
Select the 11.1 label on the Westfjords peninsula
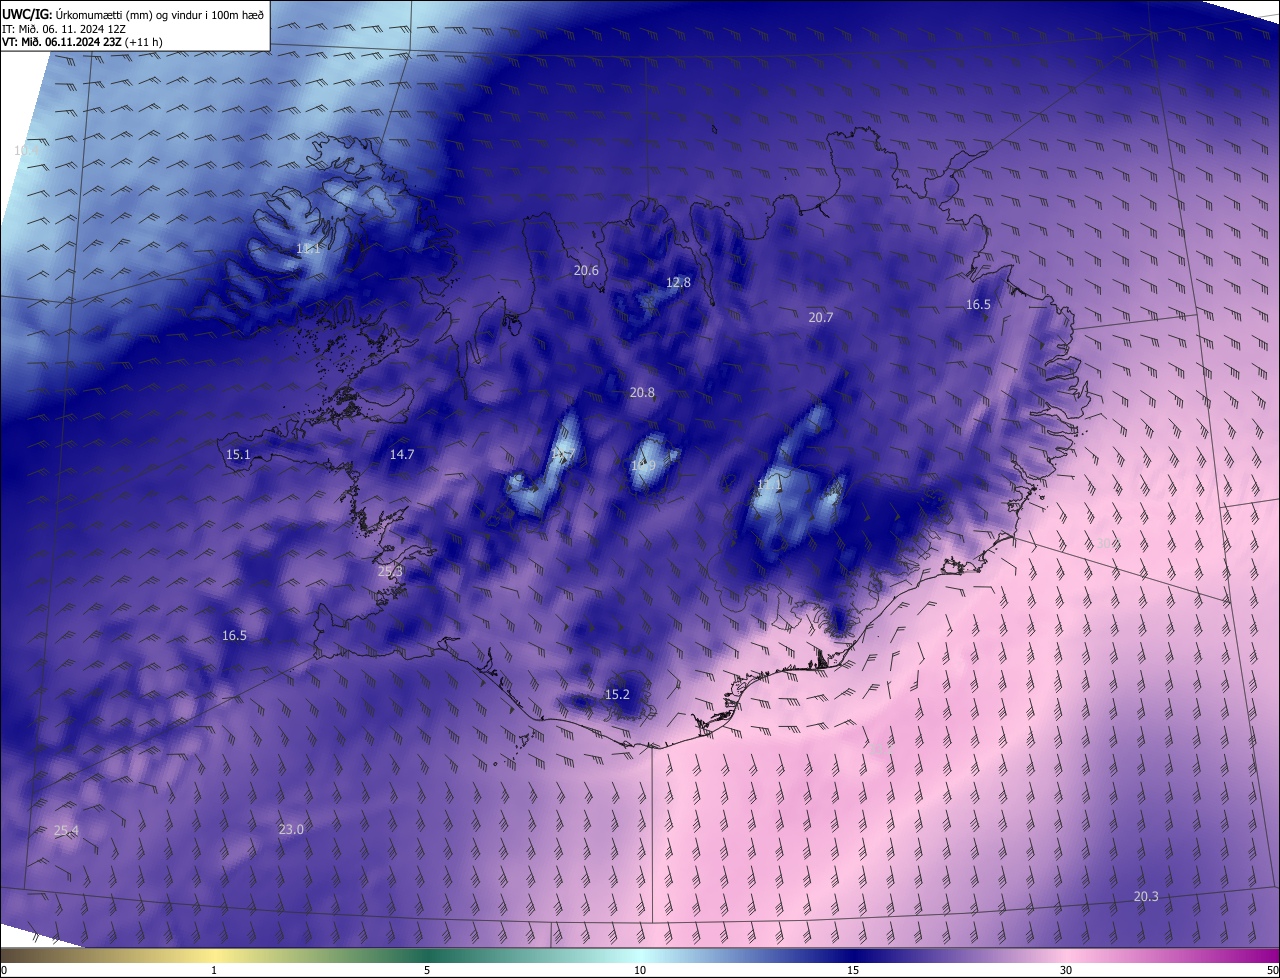click(x=308, y=248)
